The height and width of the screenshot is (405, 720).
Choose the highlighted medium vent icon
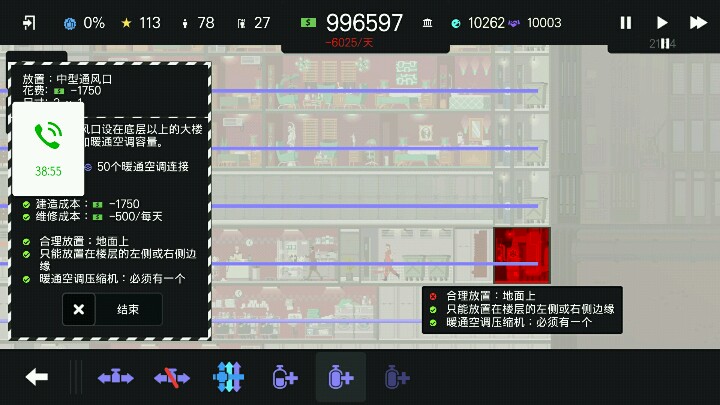(x=341, y=377)
